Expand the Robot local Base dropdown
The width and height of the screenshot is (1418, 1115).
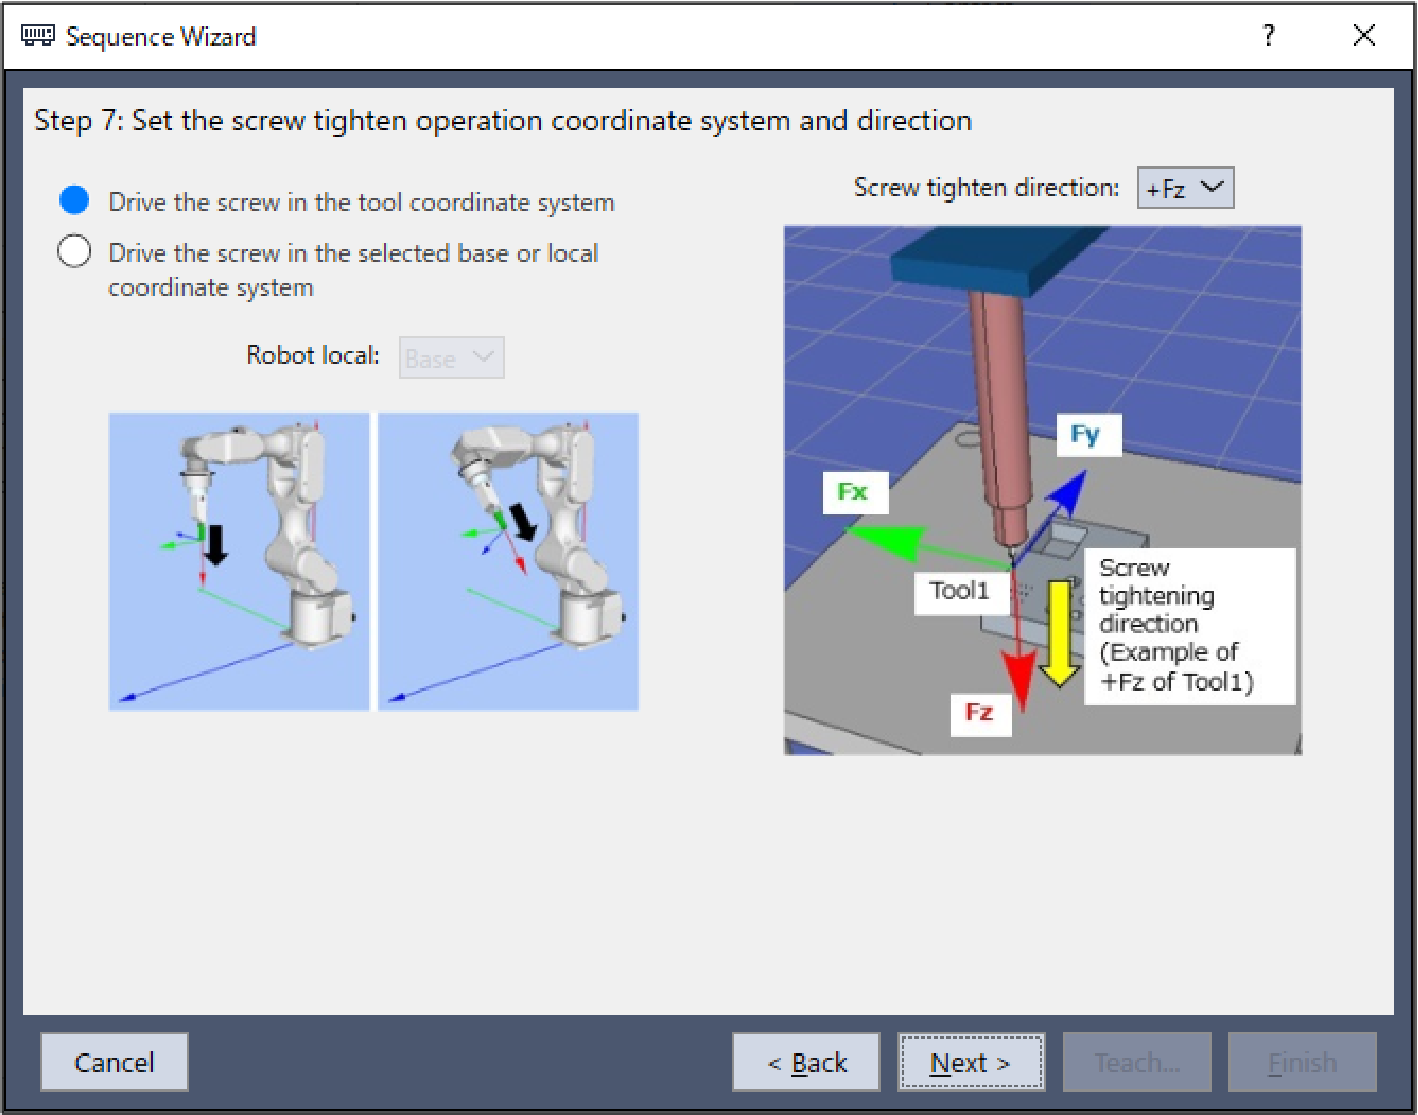point(451,358)
